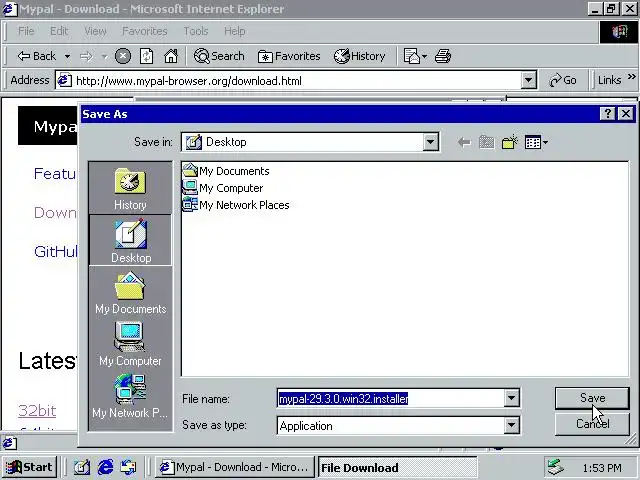Viewport: 640px width, 480px height.
Task: Click the Save As help question mark
Action: [607, 113]
